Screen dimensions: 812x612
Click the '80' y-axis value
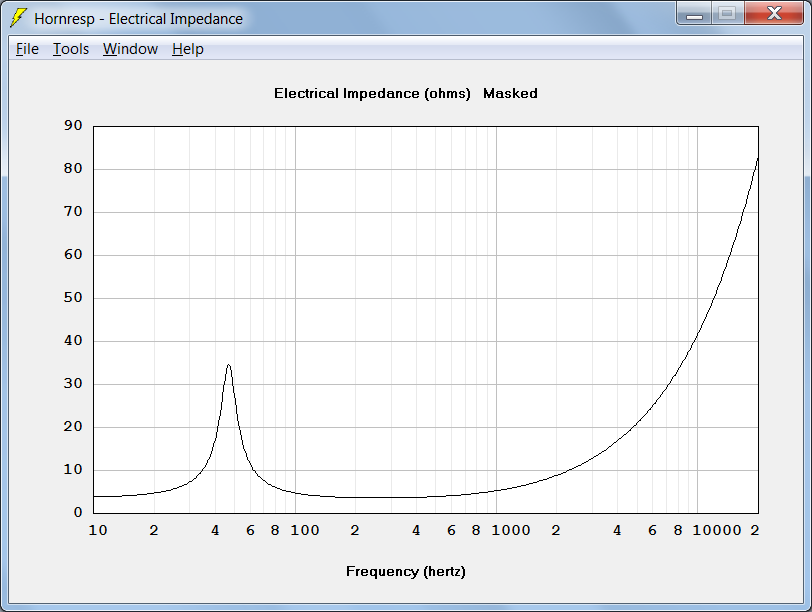pyautogui.click(x=73, y=168)
